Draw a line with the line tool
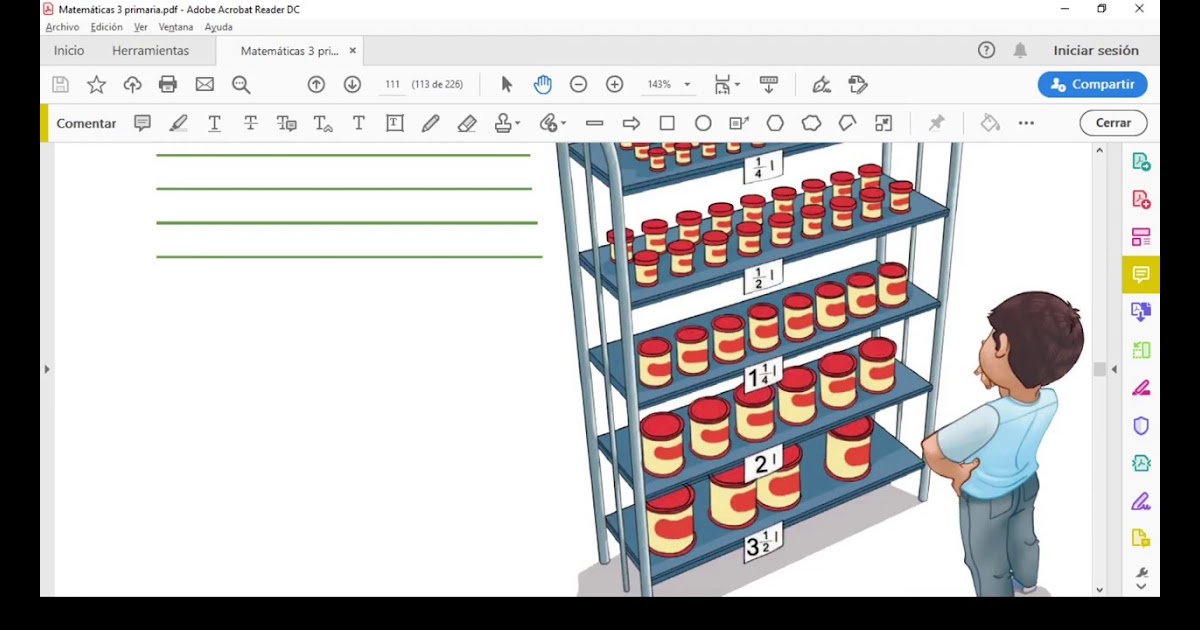1200x630 pixels. [595, 123]
